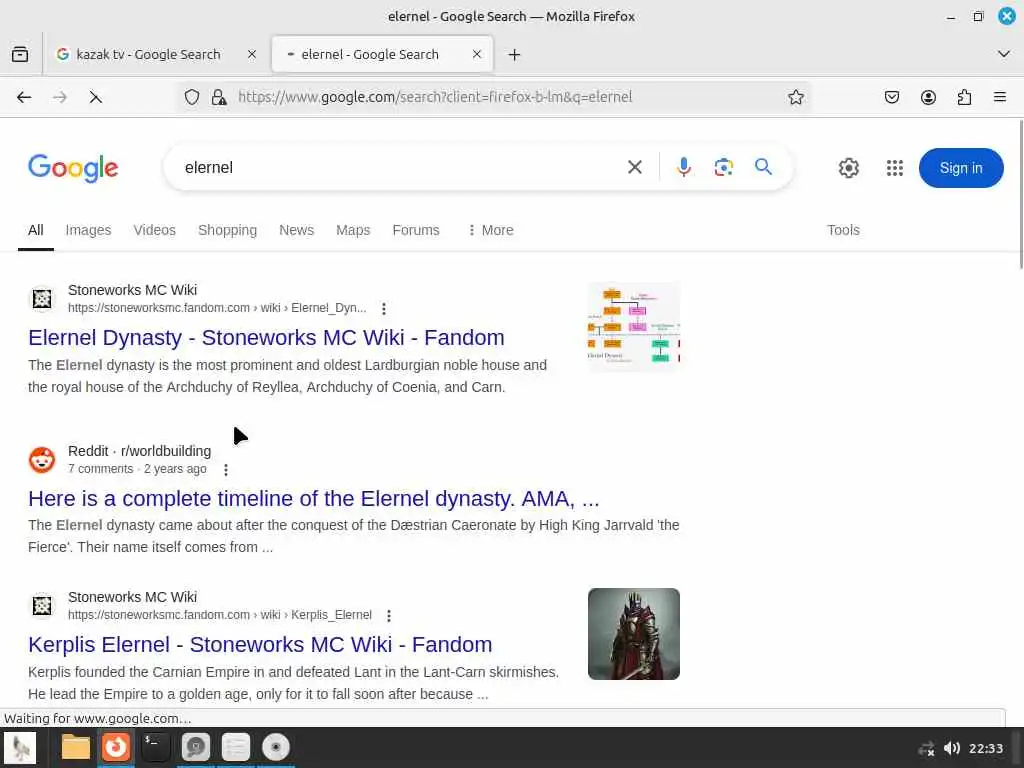Open Elernel Dynasty - Stoneworks MC Wiki link
1024x768 pixels.
coord(266,338)
